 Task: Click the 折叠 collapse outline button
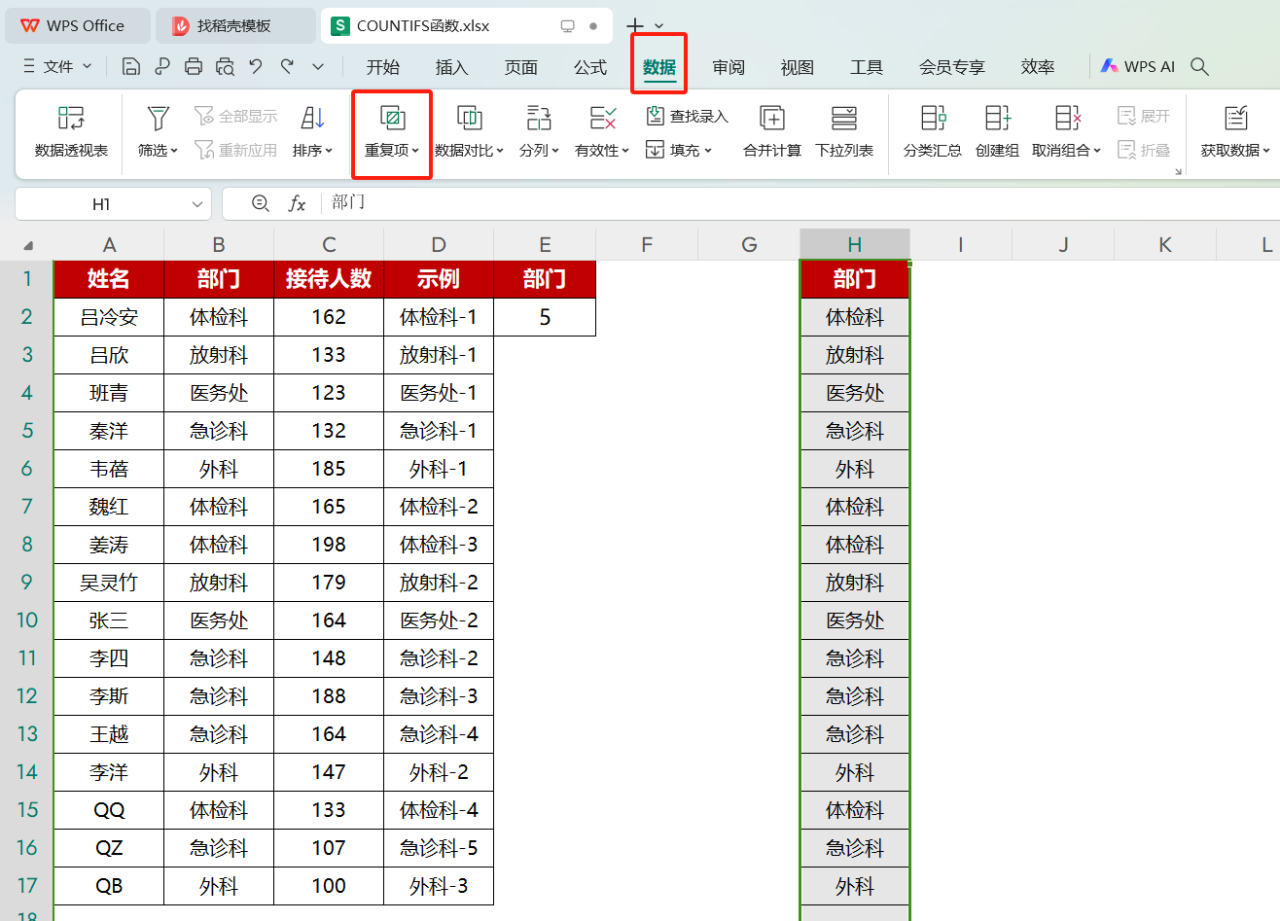(1143, 150)
